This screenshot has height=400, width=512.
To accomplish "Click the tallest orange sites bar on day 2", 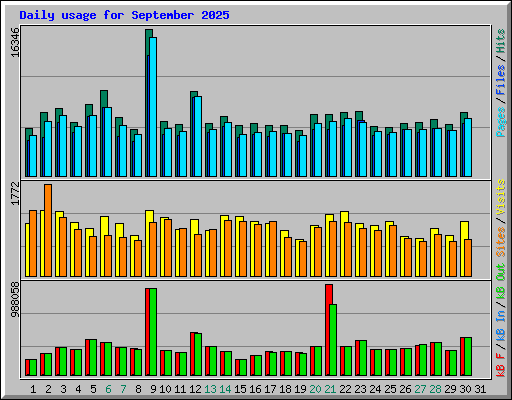I will click(x=48, y=230).
